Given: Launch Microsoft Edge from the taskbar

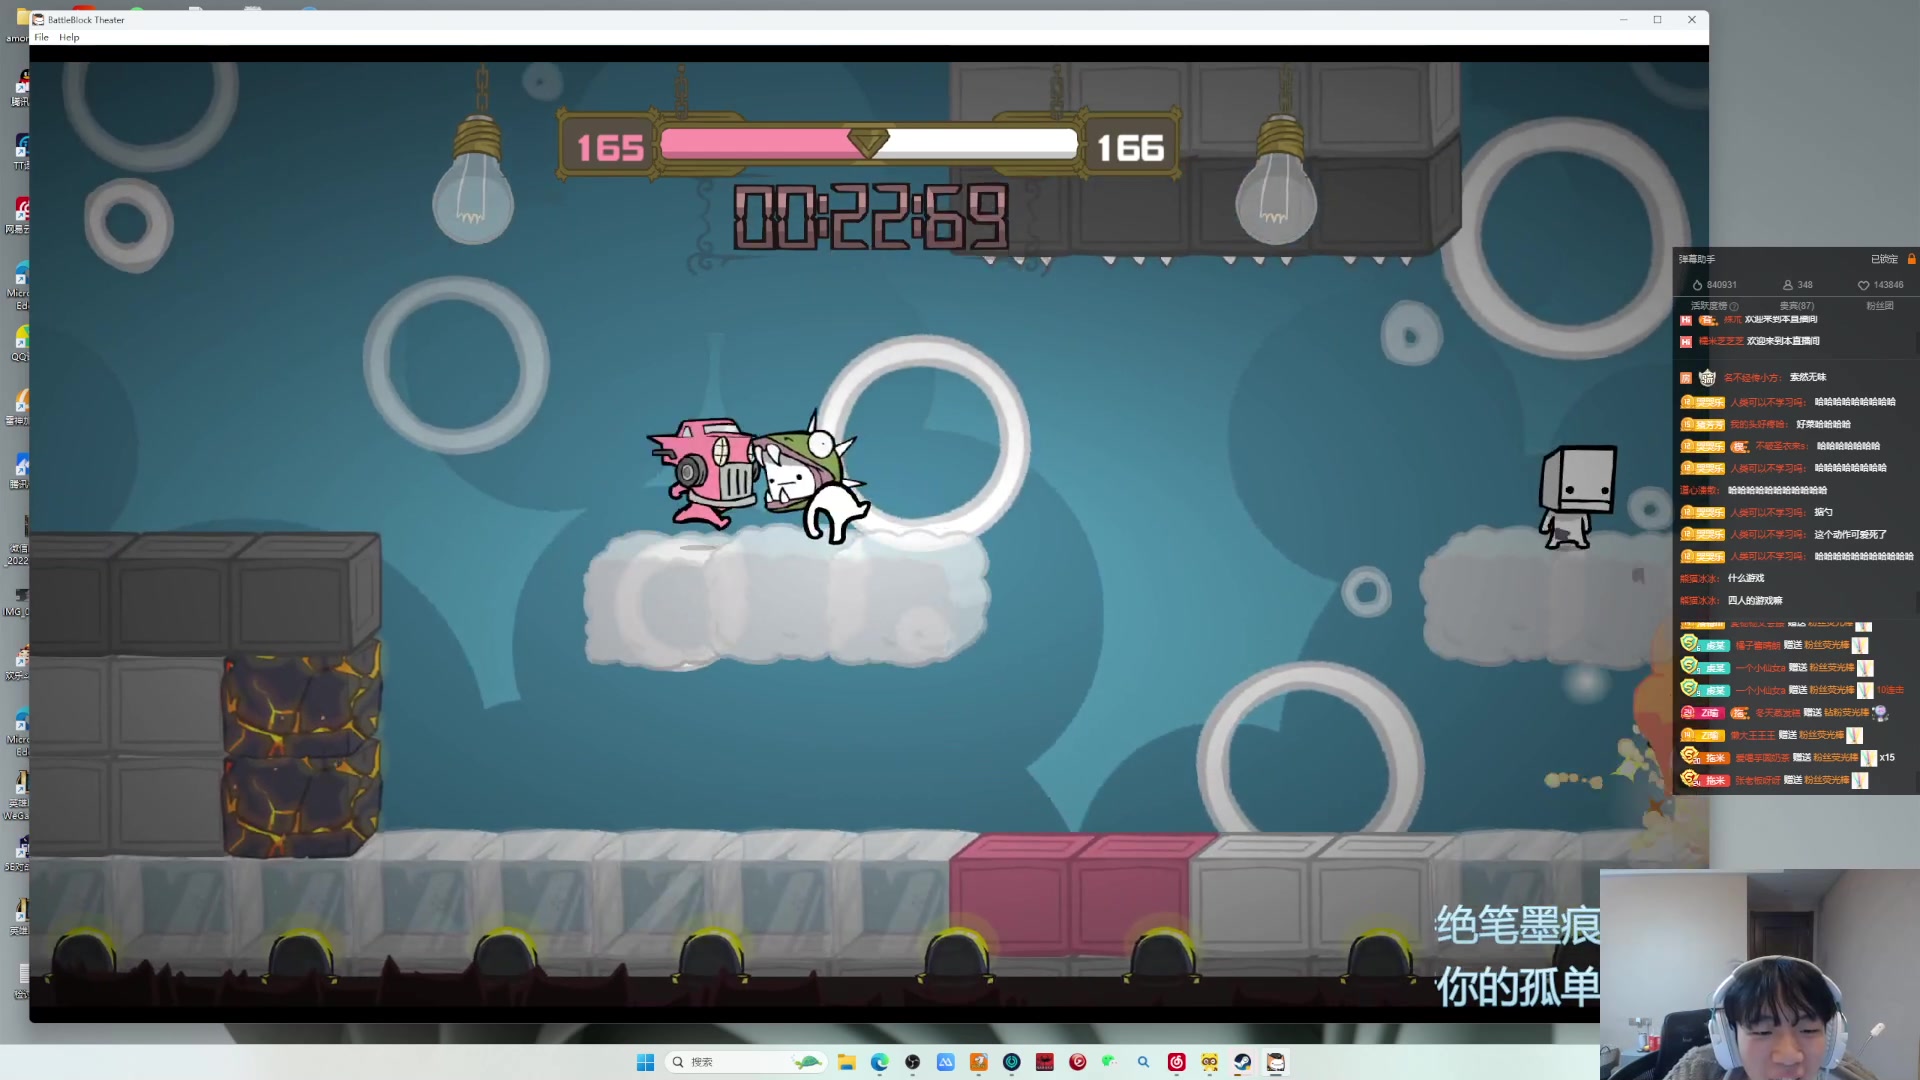Looking at the screenshot, I should 880,1062.
